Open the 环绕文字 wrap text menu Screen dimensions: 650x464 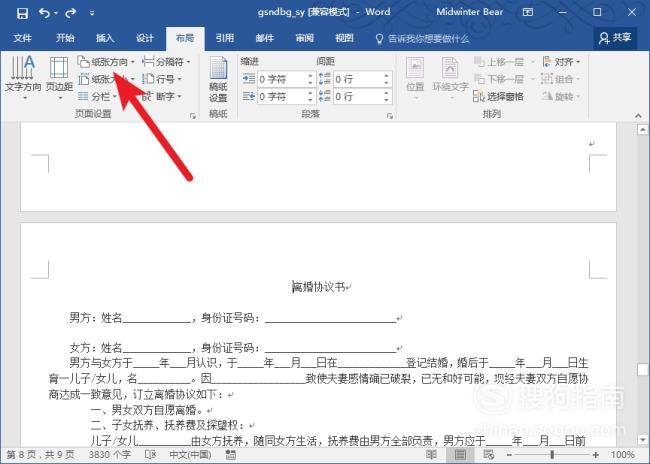[x=450, y=79]
